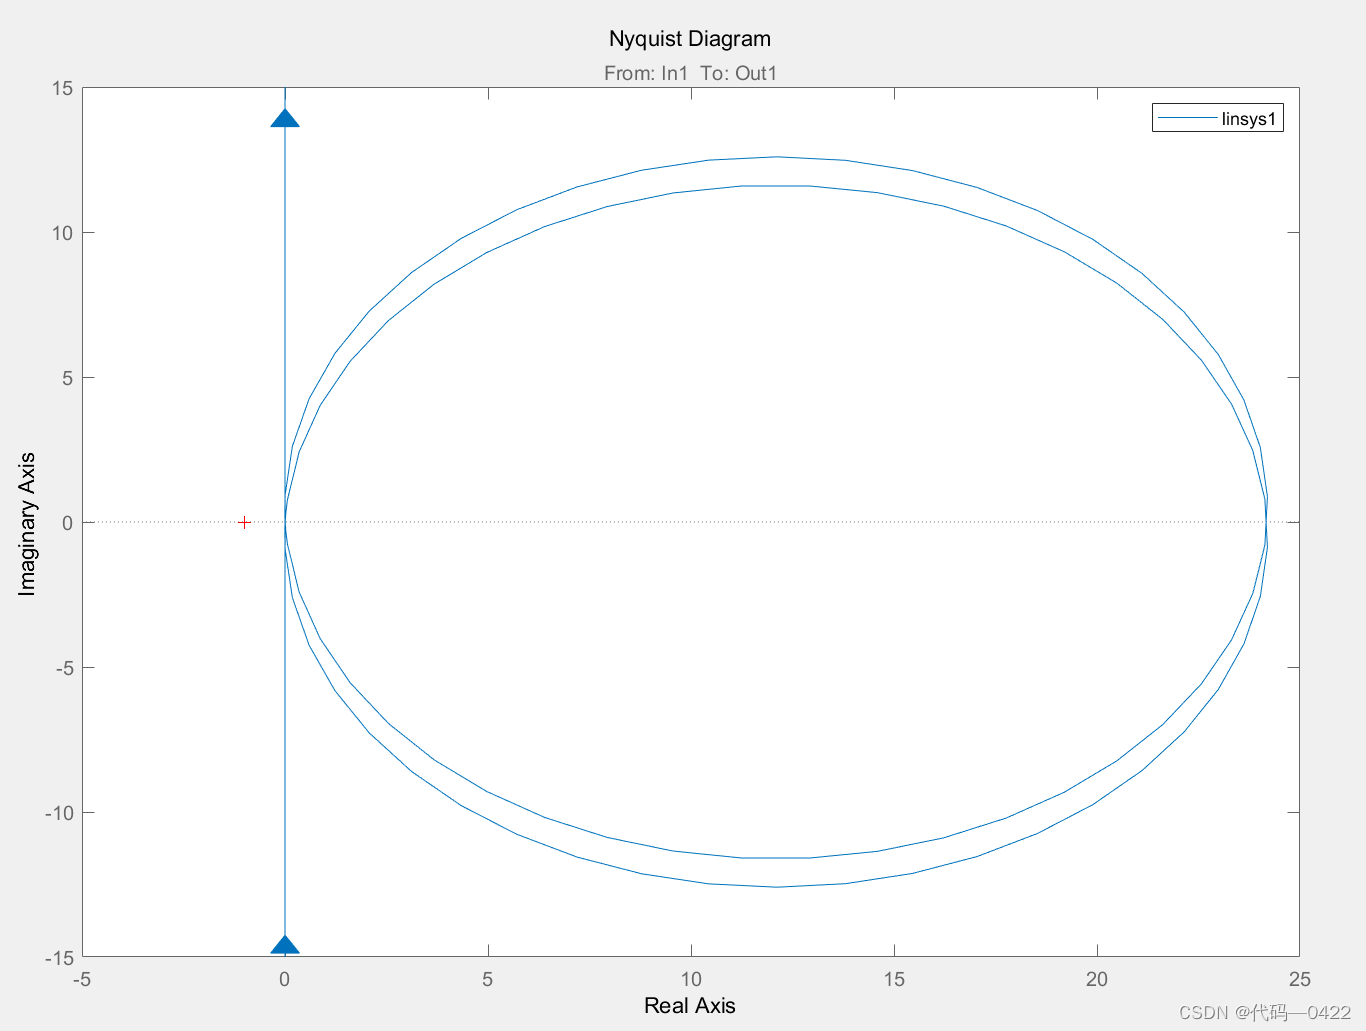Click the upper arrow on the Nyquist curve
The width and height of the screenshot is (1366, 1031).
(285, 118)
